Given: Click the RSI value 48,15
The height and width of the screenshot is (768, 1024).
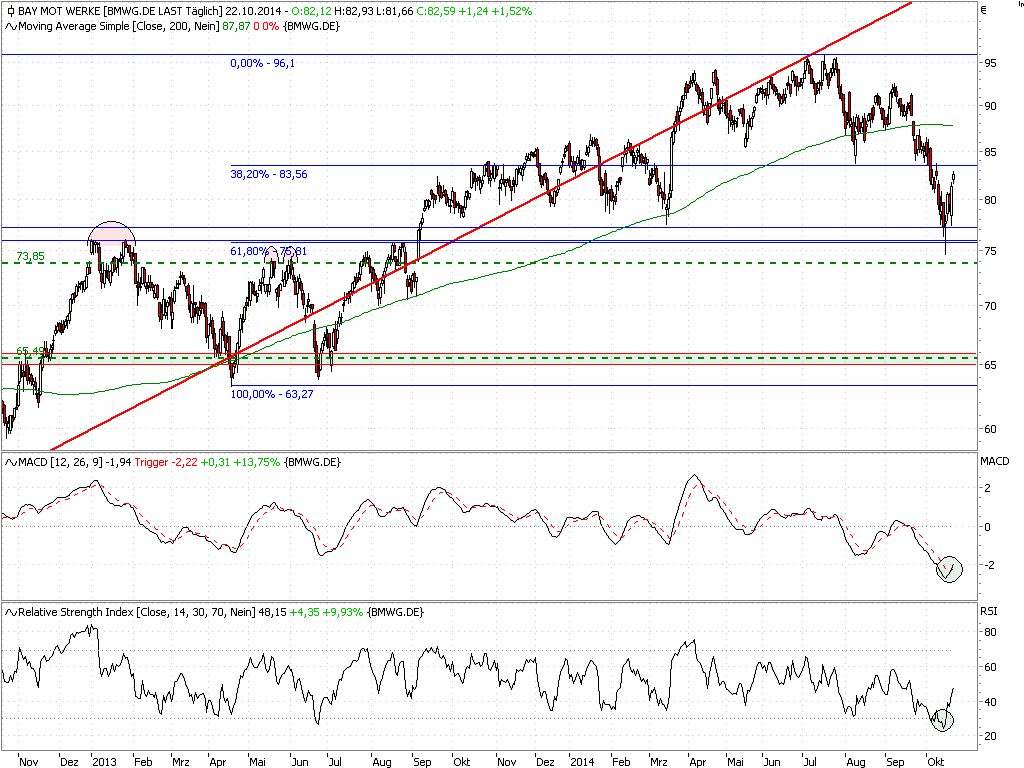Looking at the screenshot, I should (x=272, y=613).
